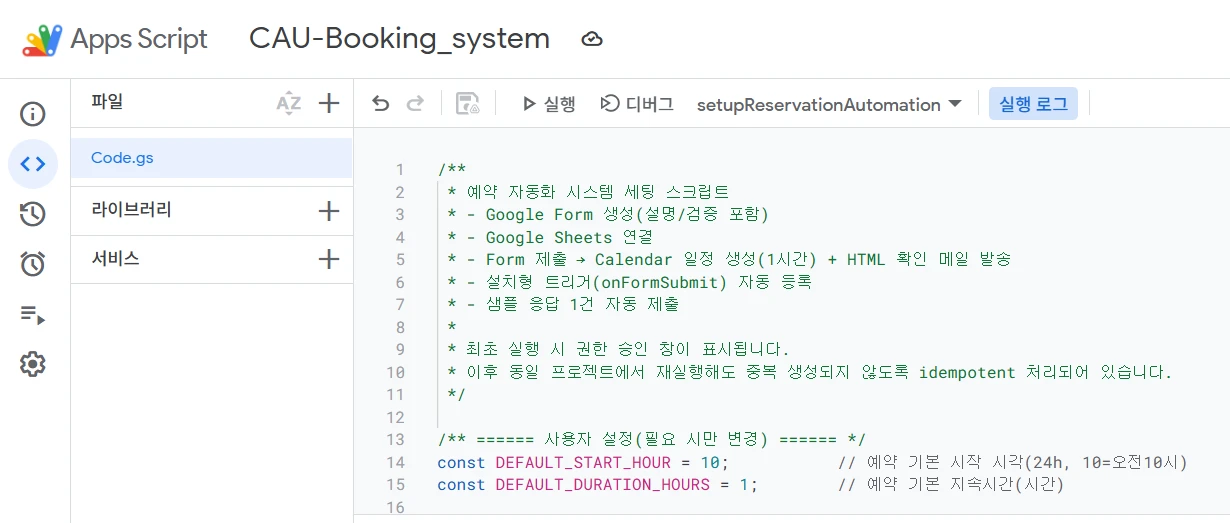Click the 디버그 debug button
Viewport: 1230px width, 523px height.
(636, 104)
